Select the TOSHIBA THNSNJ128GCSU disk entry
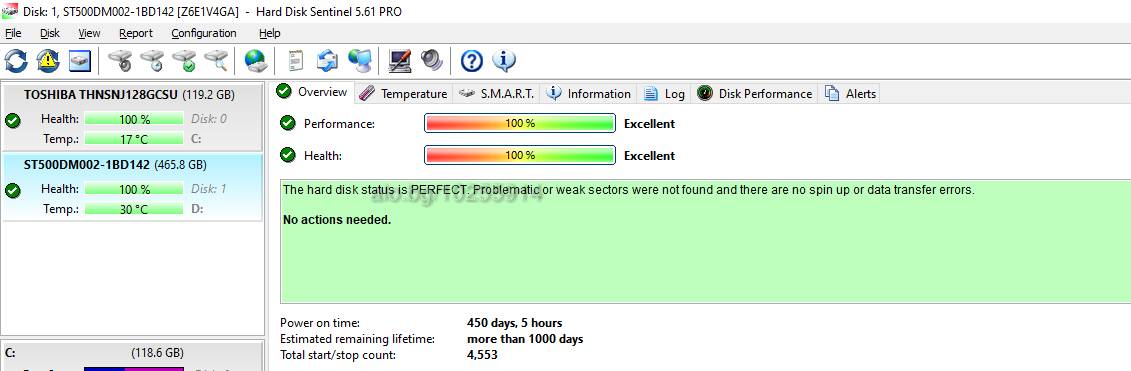Image resolution: width=1131 pixels, height=371 pixels. click(132, 116)
